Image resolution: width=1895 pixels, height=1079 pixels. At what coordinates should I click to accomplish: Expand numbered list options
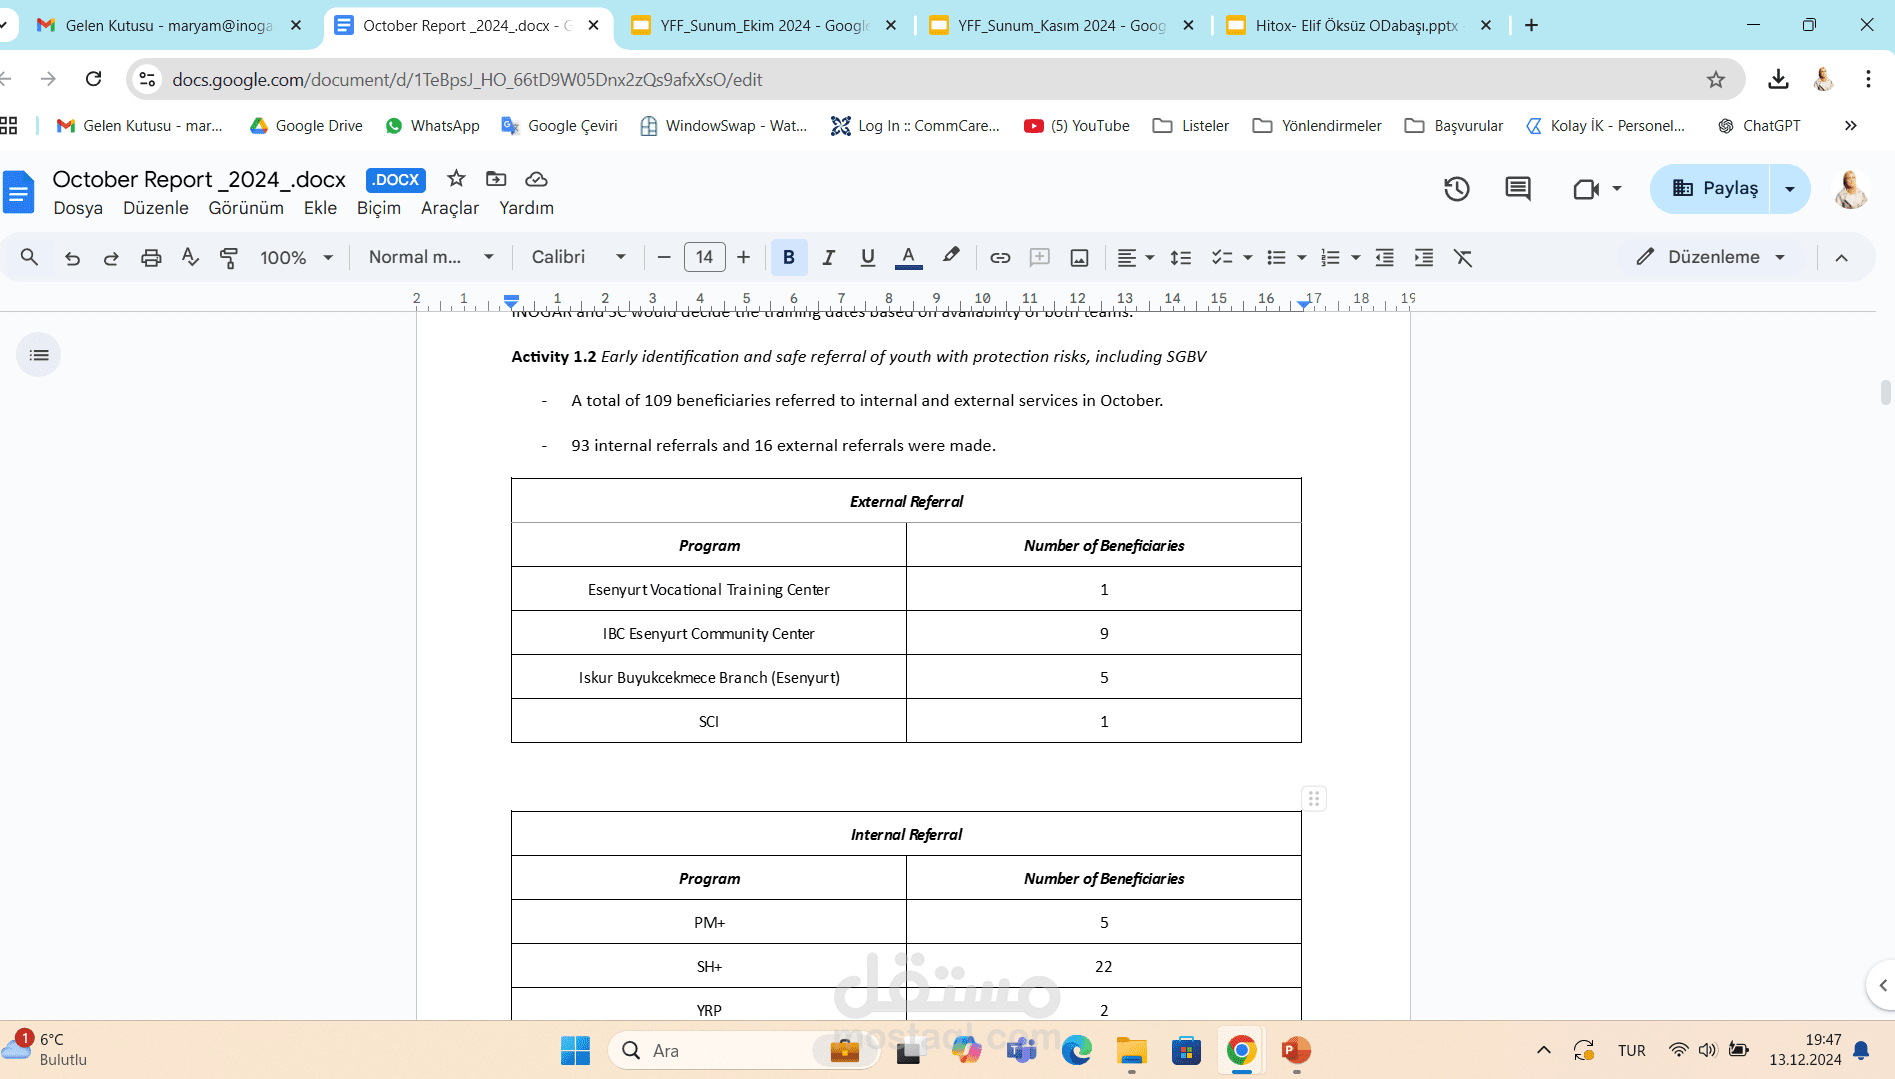click(x=1355, y=258)
